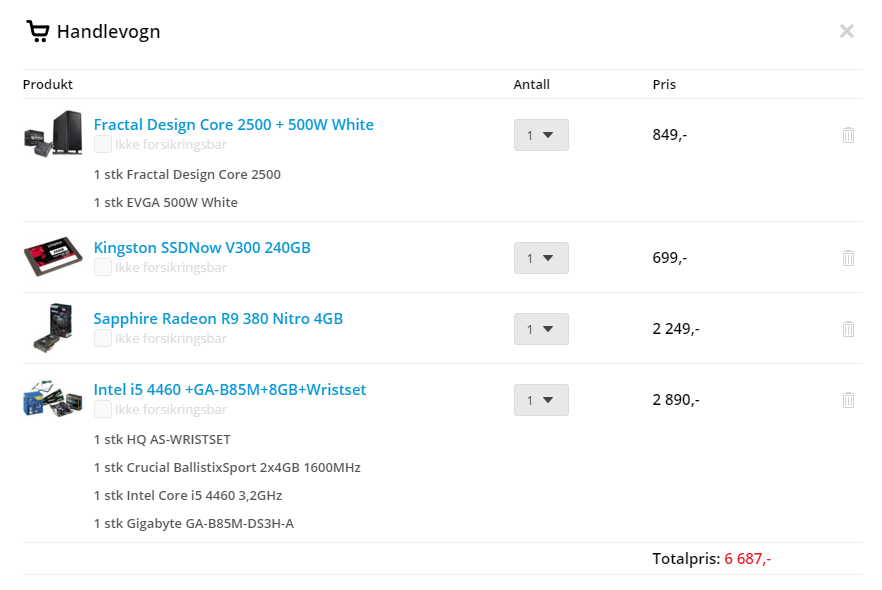Open Intel i5 4460 +GA-B85M+8GB+Wristset link
This screenshot has width=882, height=590.
(230, 389)
